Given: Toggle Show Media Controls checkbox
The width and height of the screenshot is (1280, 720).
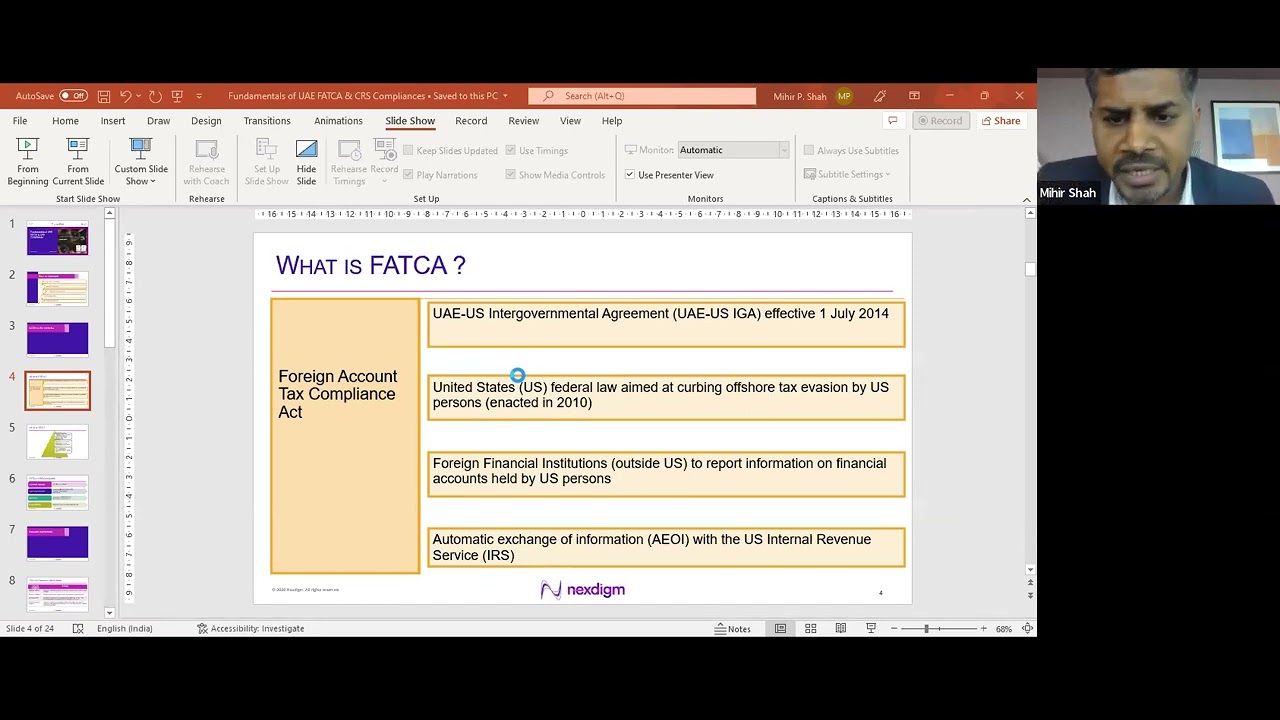Looking at the screenshot, I should click(x=510, y=175).
